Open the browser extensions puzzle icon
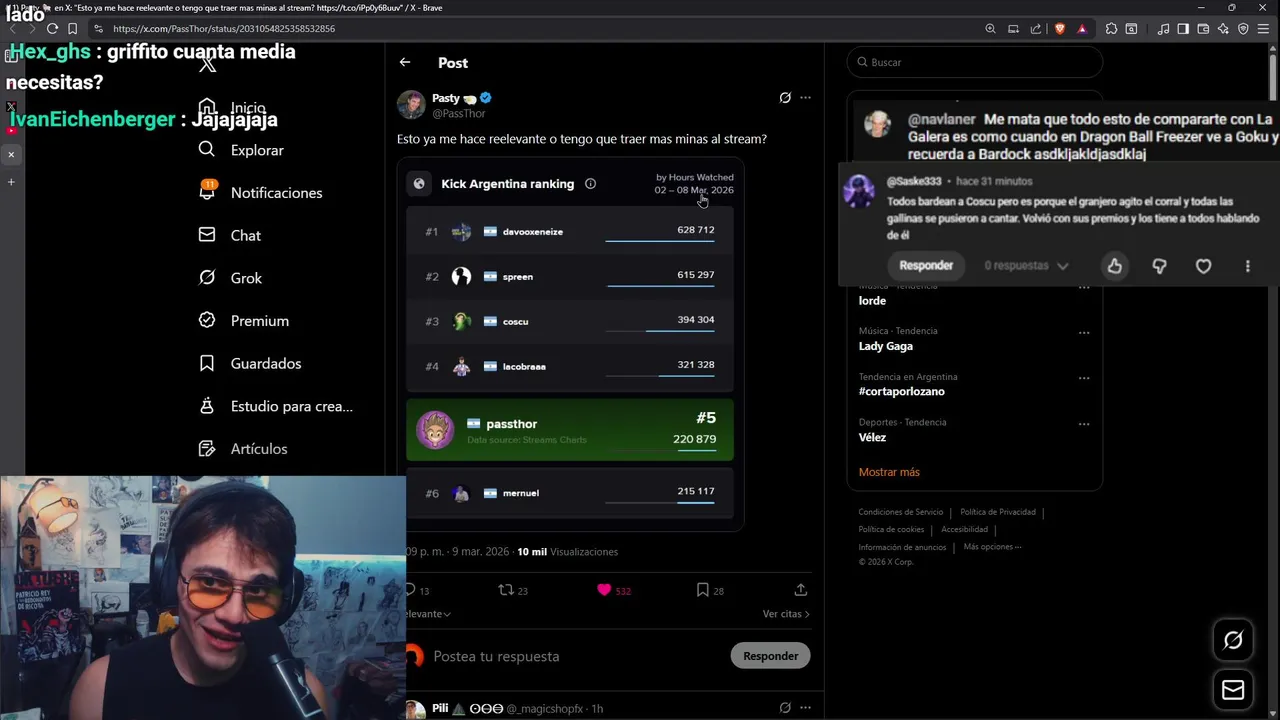The image size is (1280, 720). click(x=1111, y=29)
